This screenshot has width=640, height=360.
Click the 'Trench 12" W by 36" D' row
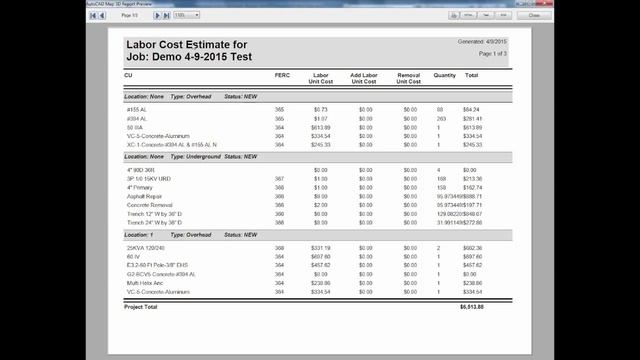tap(154, 214)
